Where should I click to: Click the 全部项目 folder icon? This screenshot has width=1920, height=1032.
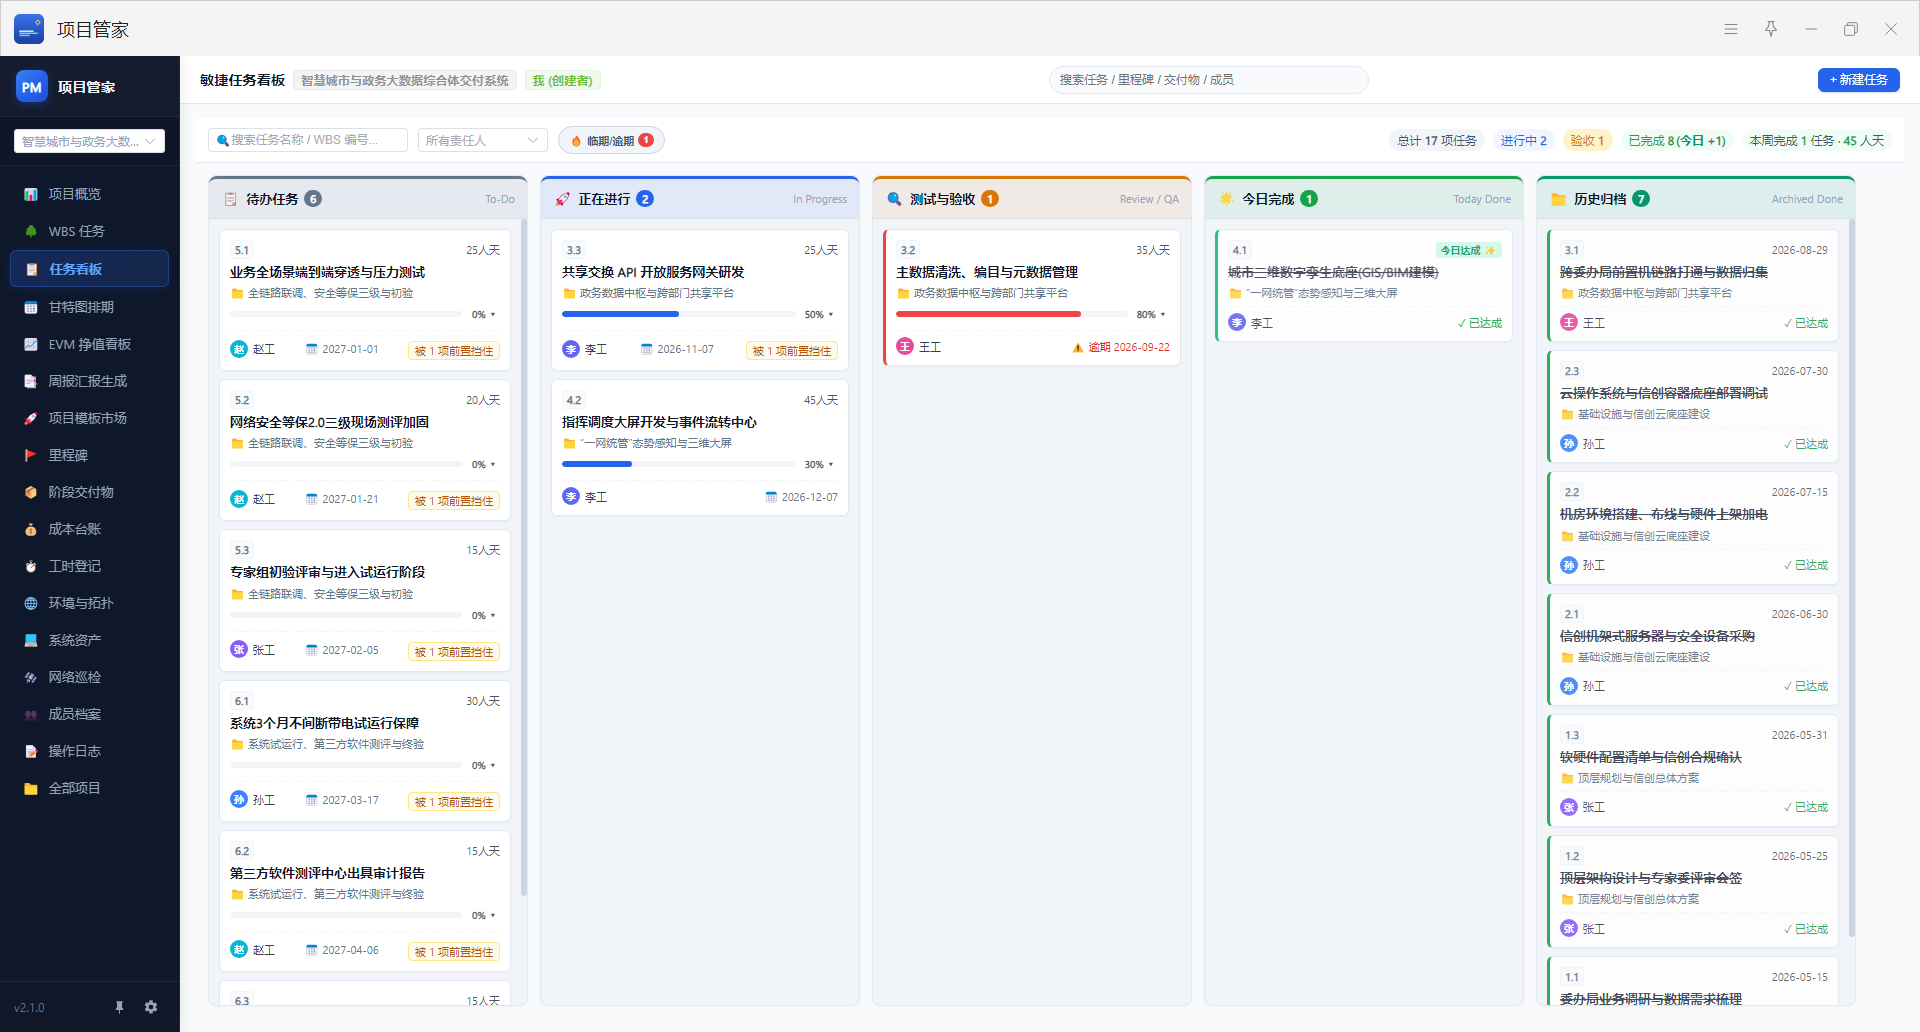coord(31,788)
